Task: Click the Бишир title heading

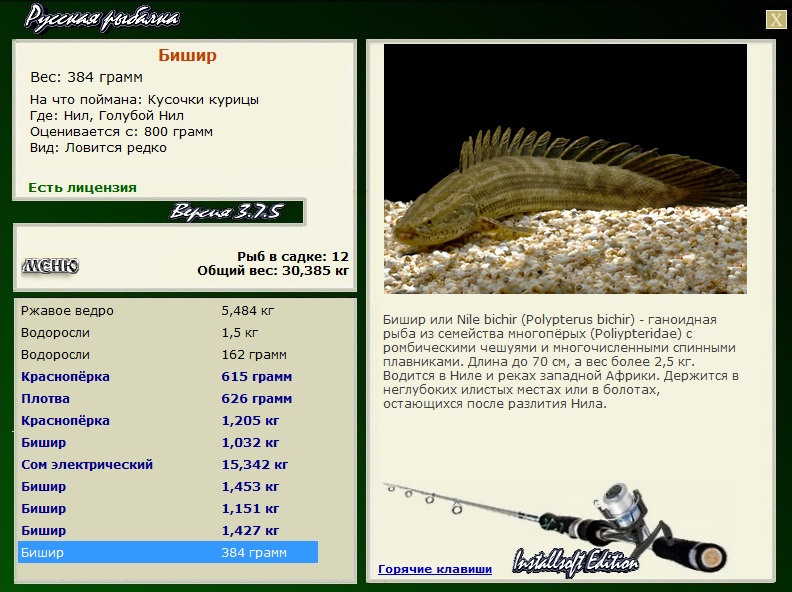Action: (187, 55)
